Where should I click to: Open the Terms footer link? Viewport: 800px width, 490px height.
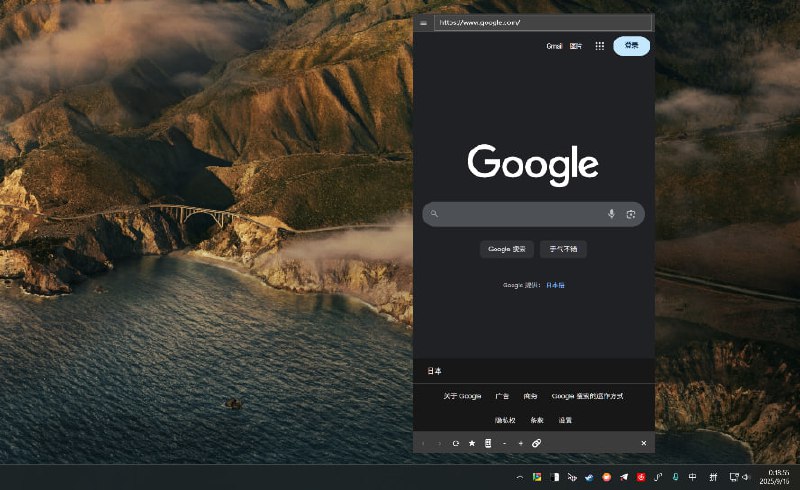537,421
